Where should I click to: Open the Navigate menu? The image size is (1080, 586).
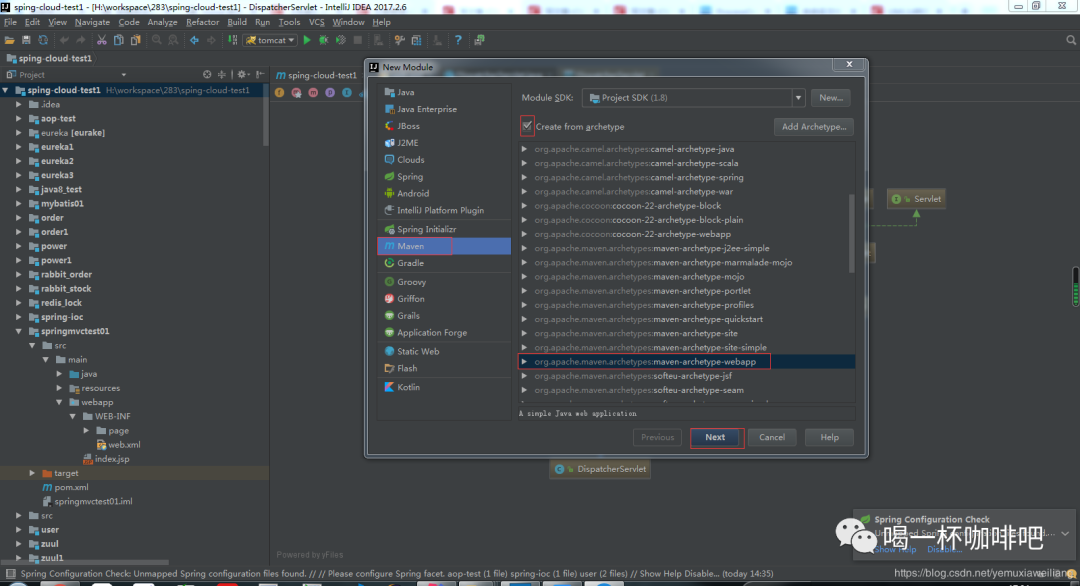92,22
